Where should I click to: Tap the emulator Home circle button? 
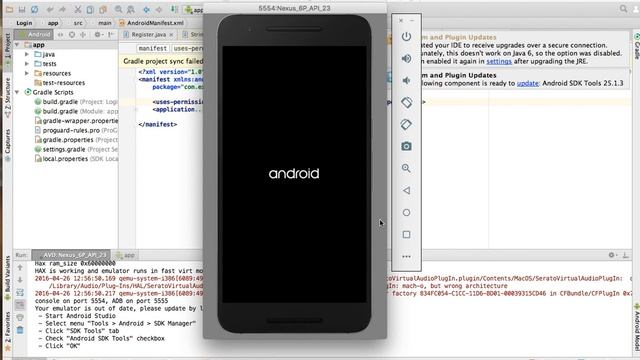406,212
